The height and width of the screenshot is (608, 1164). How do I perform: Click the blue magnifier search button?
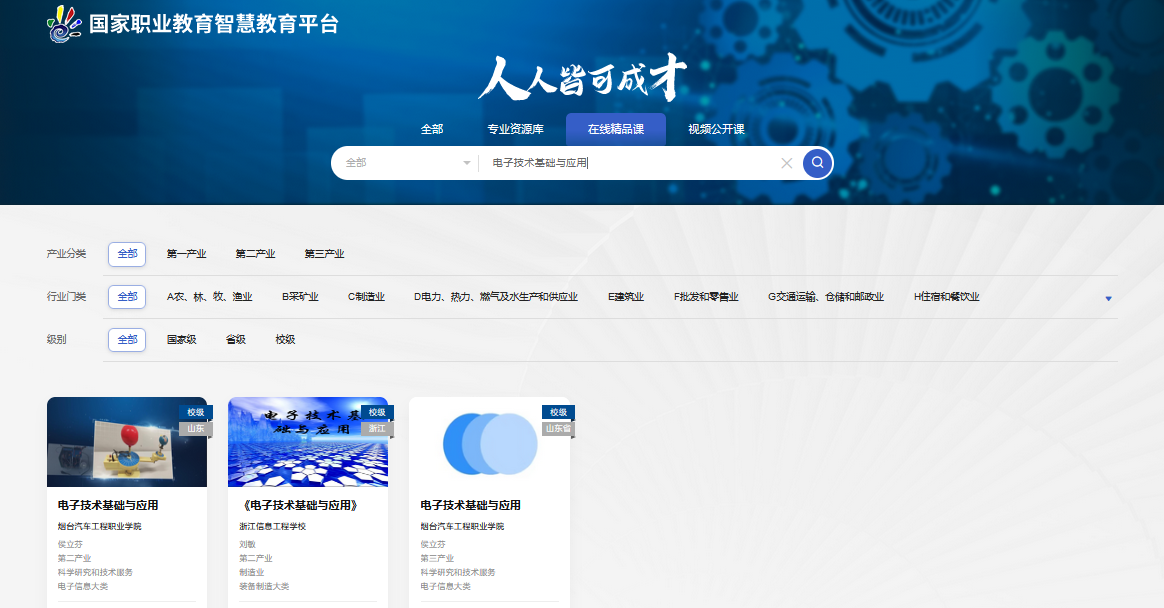[x=817, y=163]
